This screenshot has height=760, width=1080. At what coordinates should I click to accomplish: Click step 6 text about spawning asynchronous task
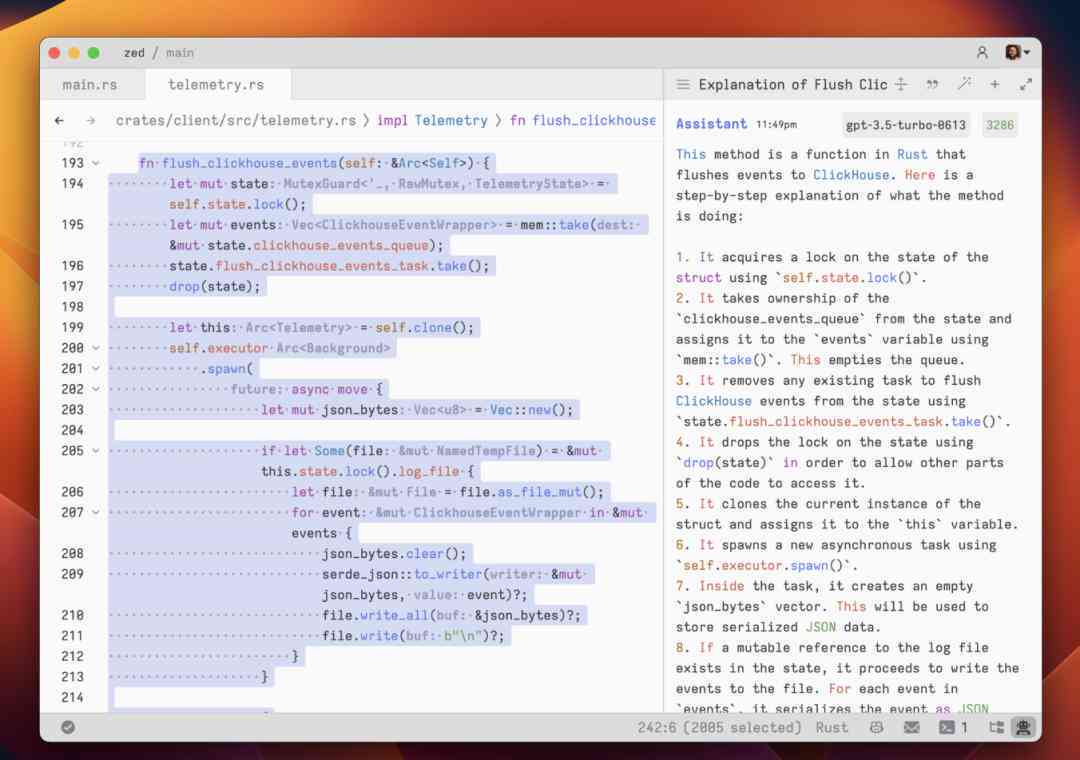point(836,555)
